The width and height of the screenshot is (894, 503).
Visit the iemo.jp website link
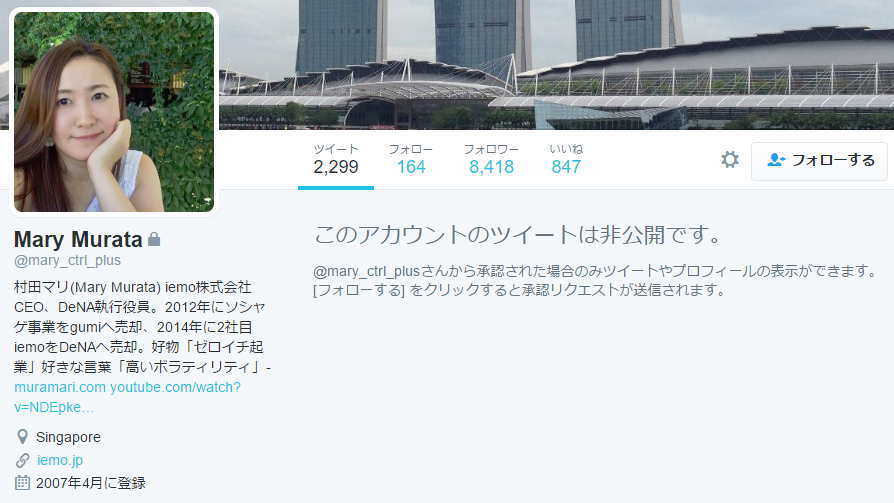pos(60,460)
